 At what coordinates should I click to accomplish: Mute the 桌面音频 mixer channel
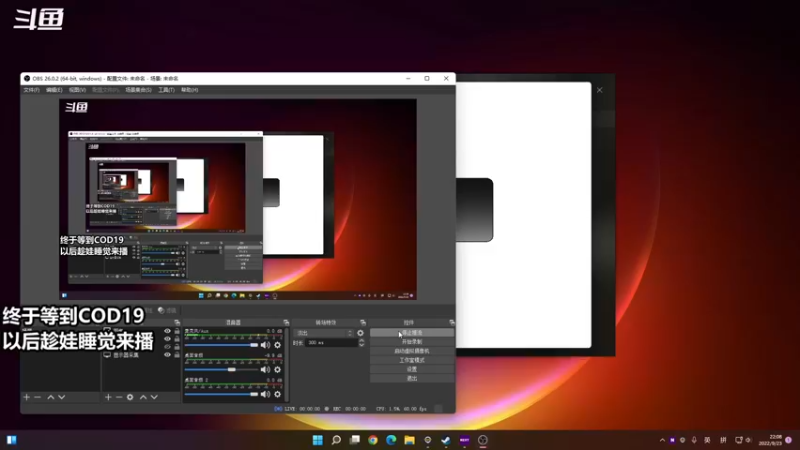point(265,369)
